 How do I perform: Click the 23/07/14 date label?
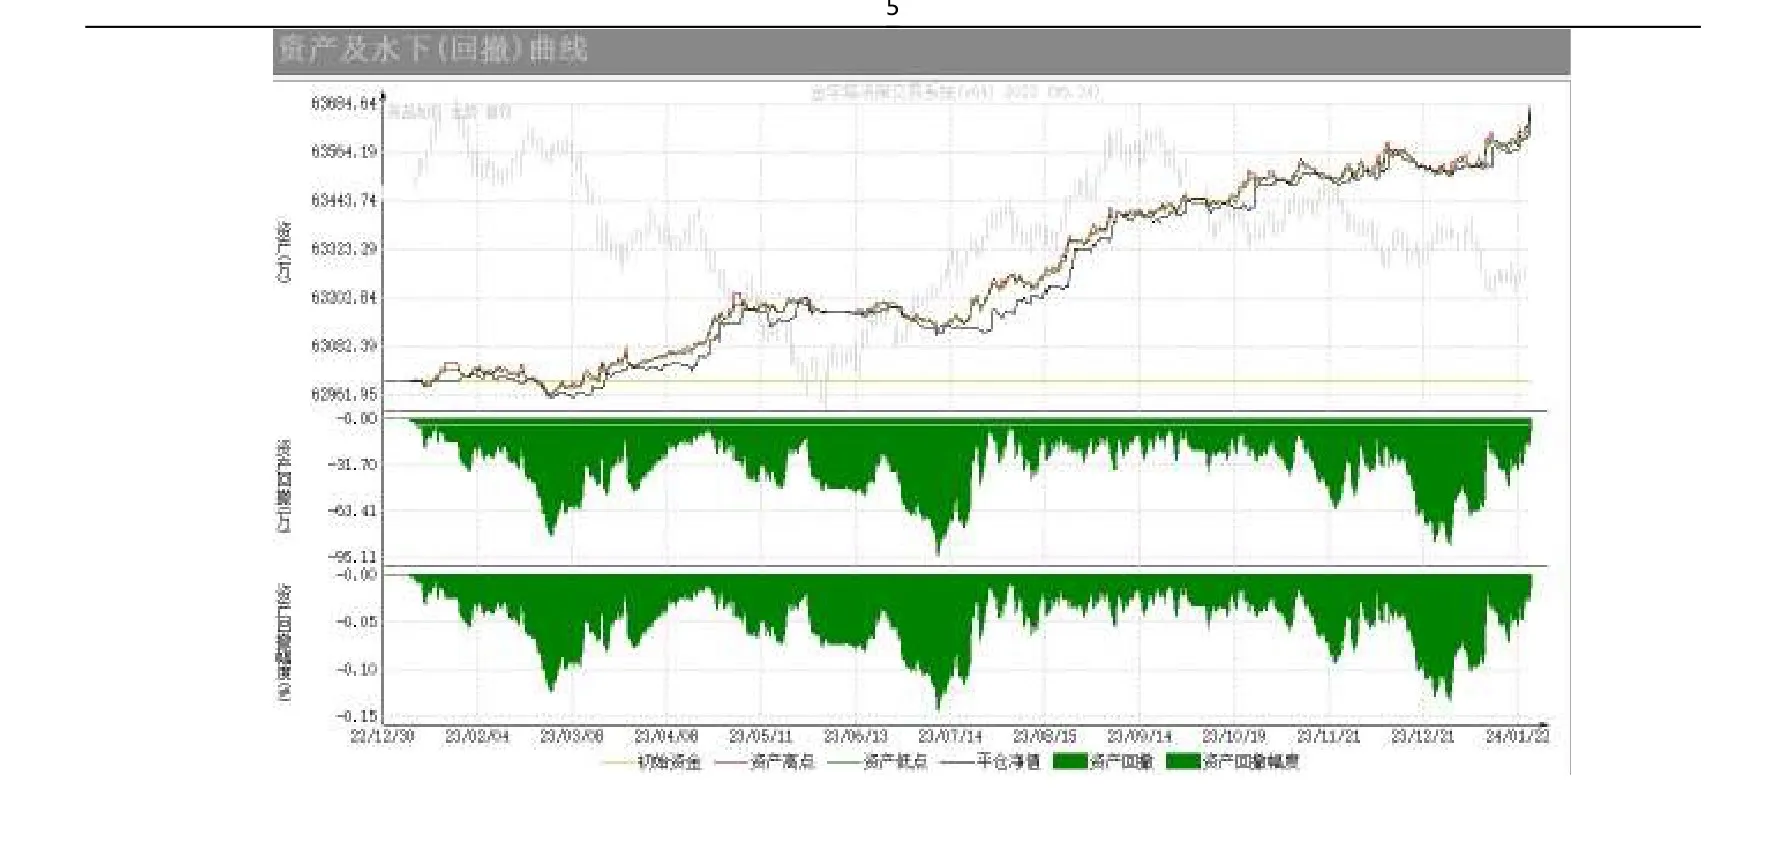(950, 736)
